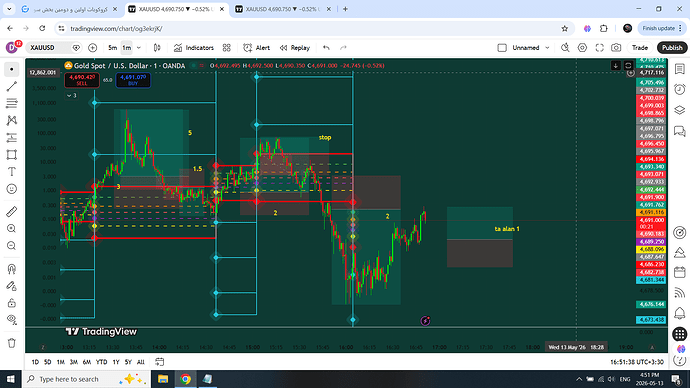Open the Fibonacci/Gann tools group

coord(11,103)
